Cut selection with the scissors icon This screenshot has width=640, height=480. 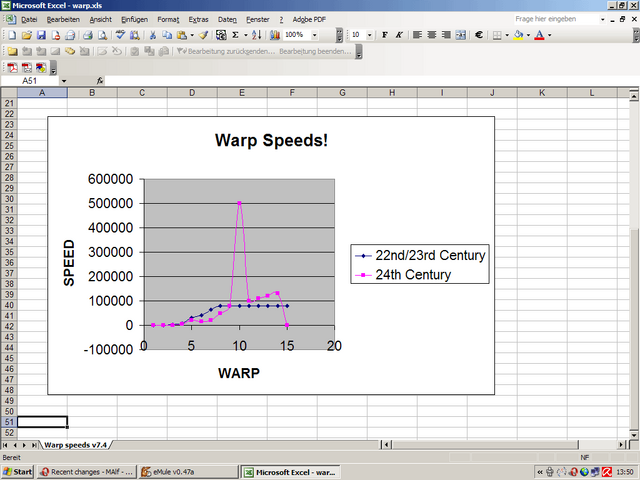click(x=153, y=35)
